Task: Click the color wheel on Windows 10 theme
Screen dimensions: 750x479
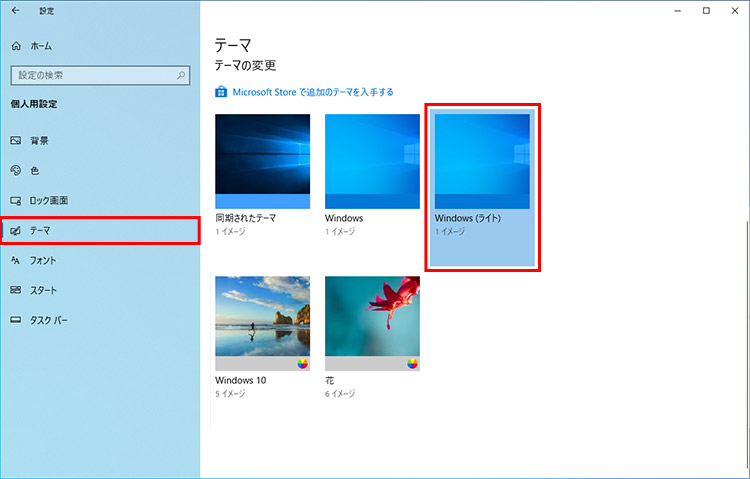Action: pos(302,364)
